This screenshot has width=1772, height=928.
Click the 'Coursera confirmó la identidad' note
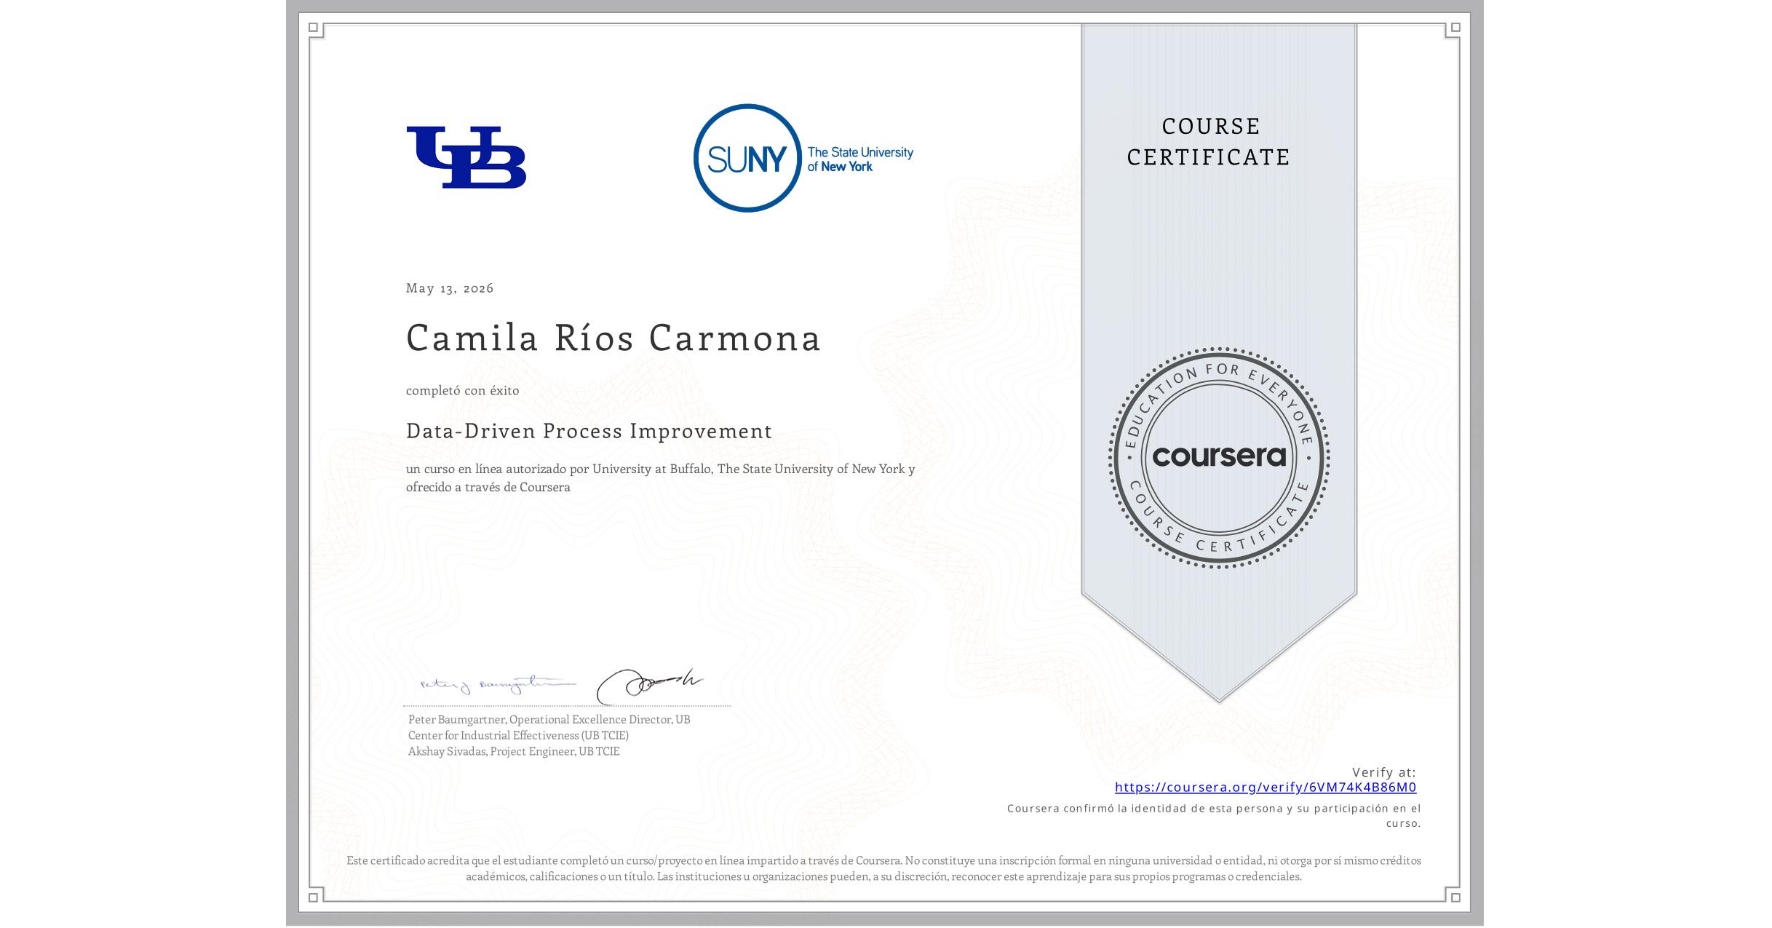tap(1214, 816)
